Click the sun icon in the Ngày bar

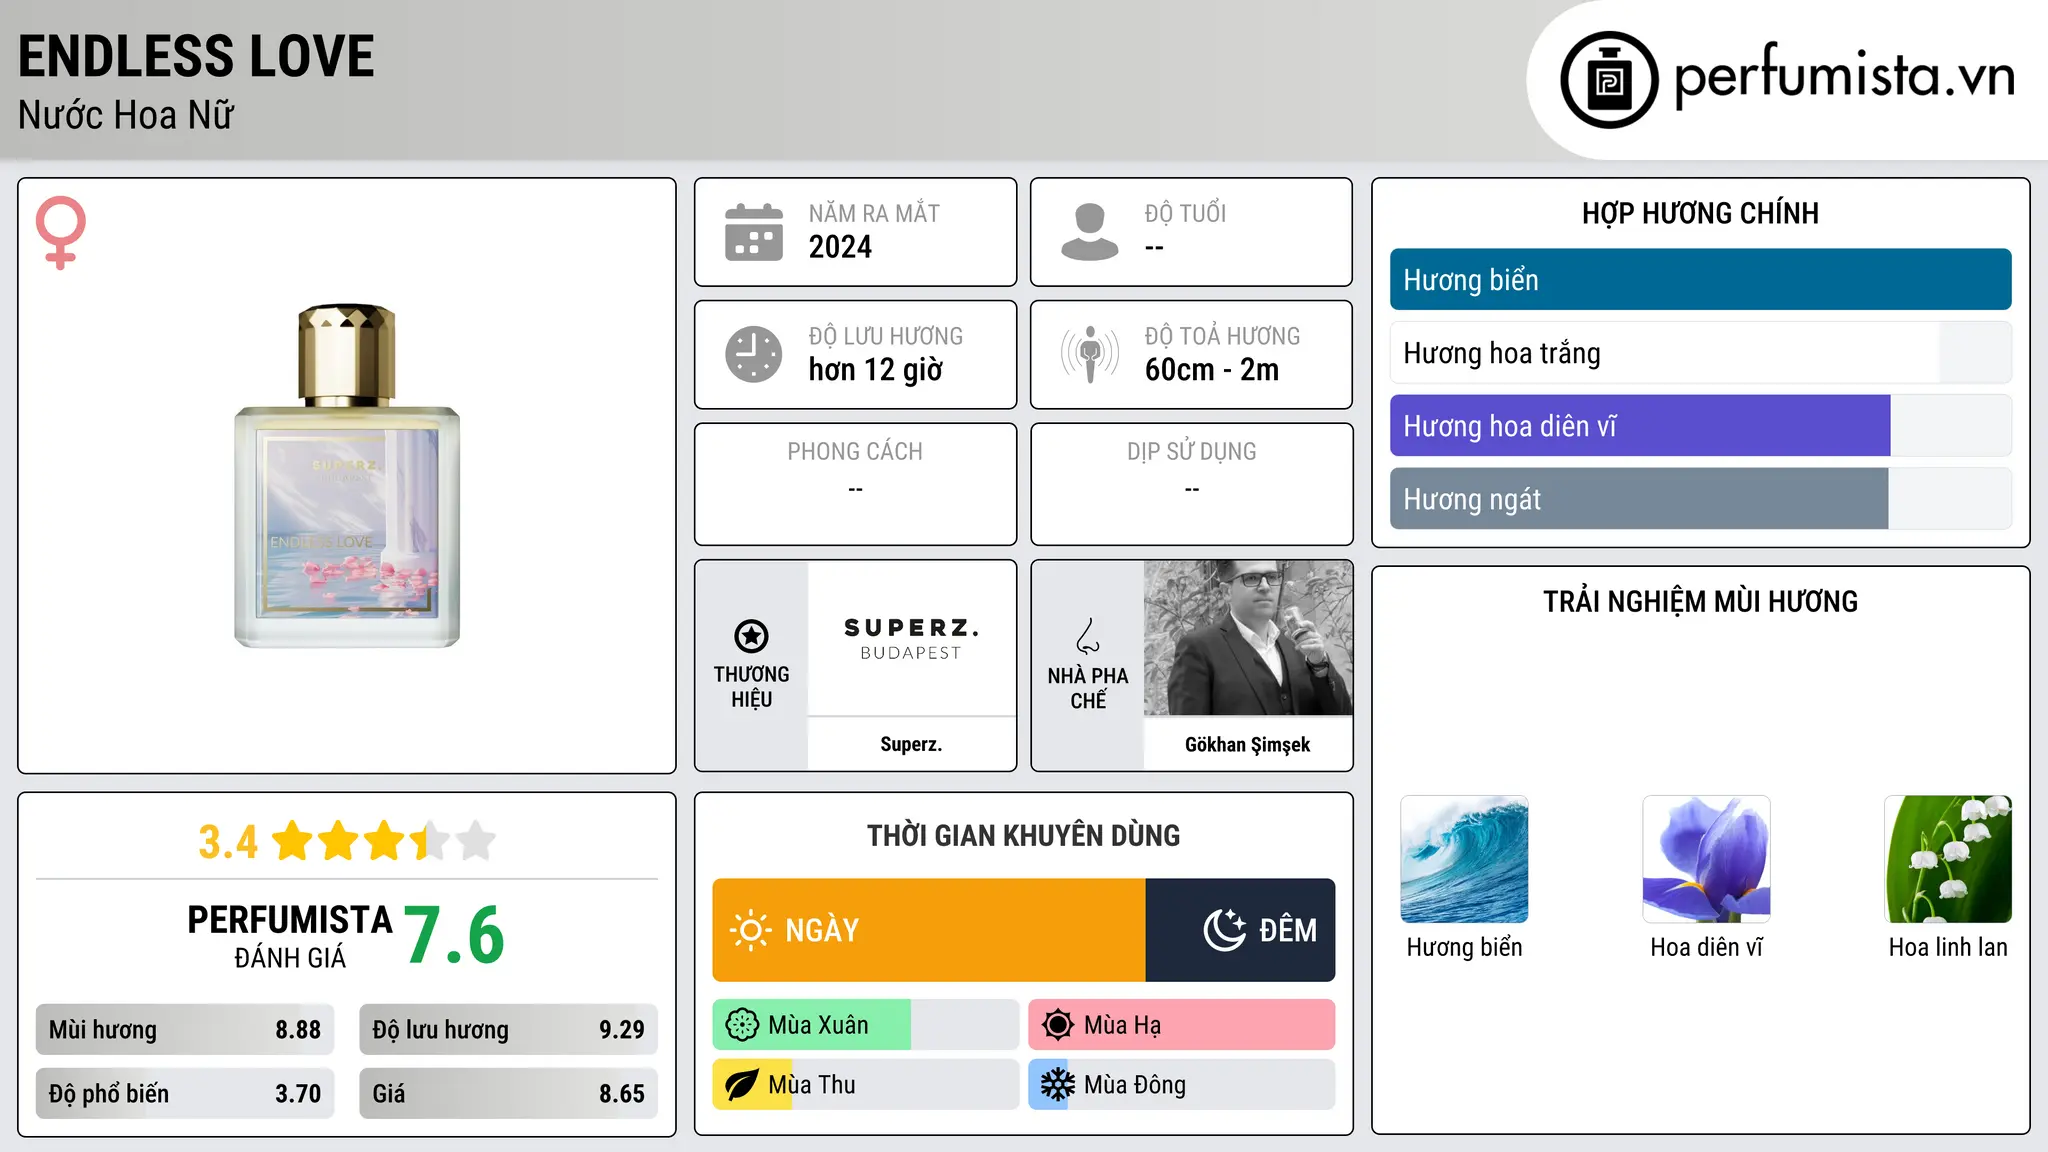[x=750, y=930]
